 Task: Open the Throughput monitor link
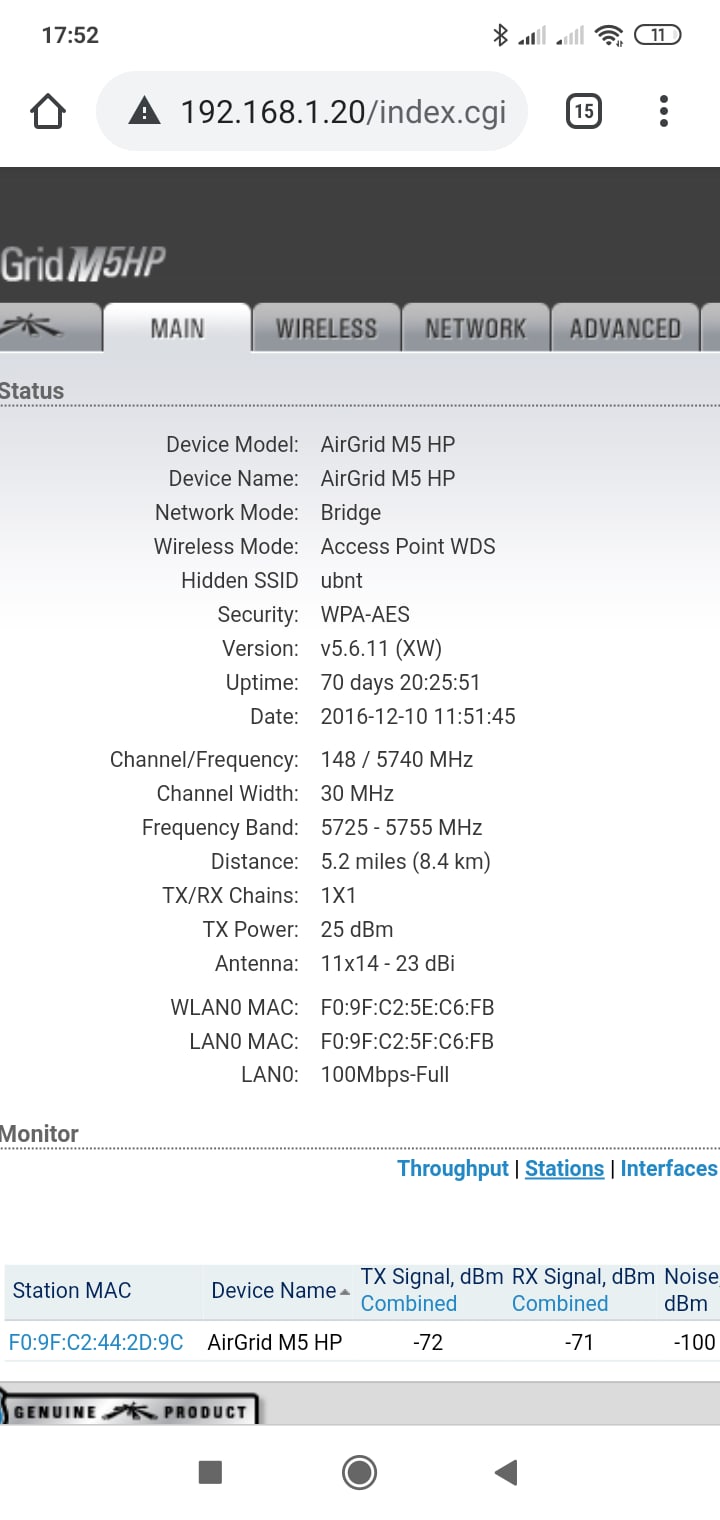point(453,1168)
